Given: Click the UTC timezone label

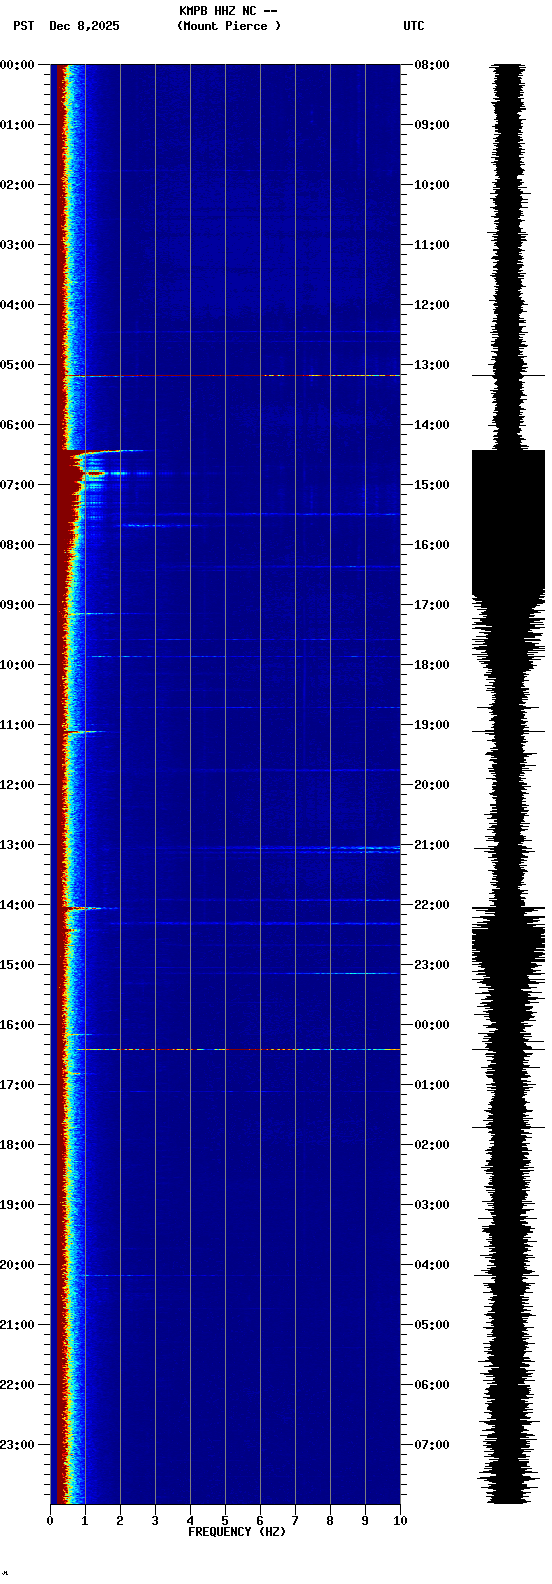Looking at the screenshot, I should 414,26.
